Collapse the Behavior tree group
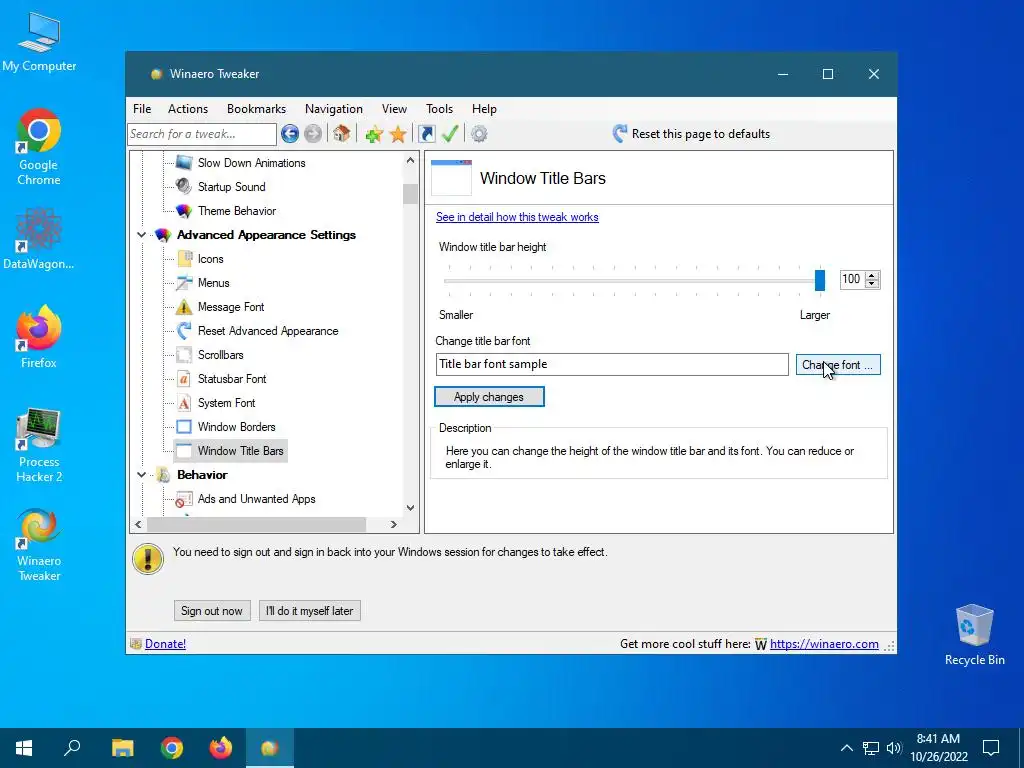The height and width of the screenshot is (768, 1024). pos(141,475)
